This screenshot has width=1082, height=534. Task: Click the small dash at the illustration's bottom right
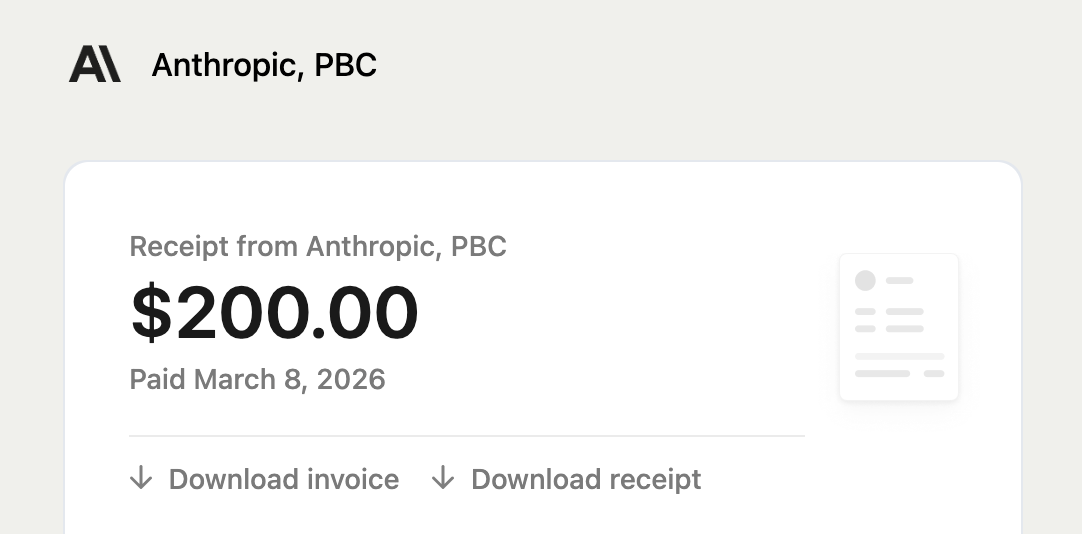click(934, 373)
